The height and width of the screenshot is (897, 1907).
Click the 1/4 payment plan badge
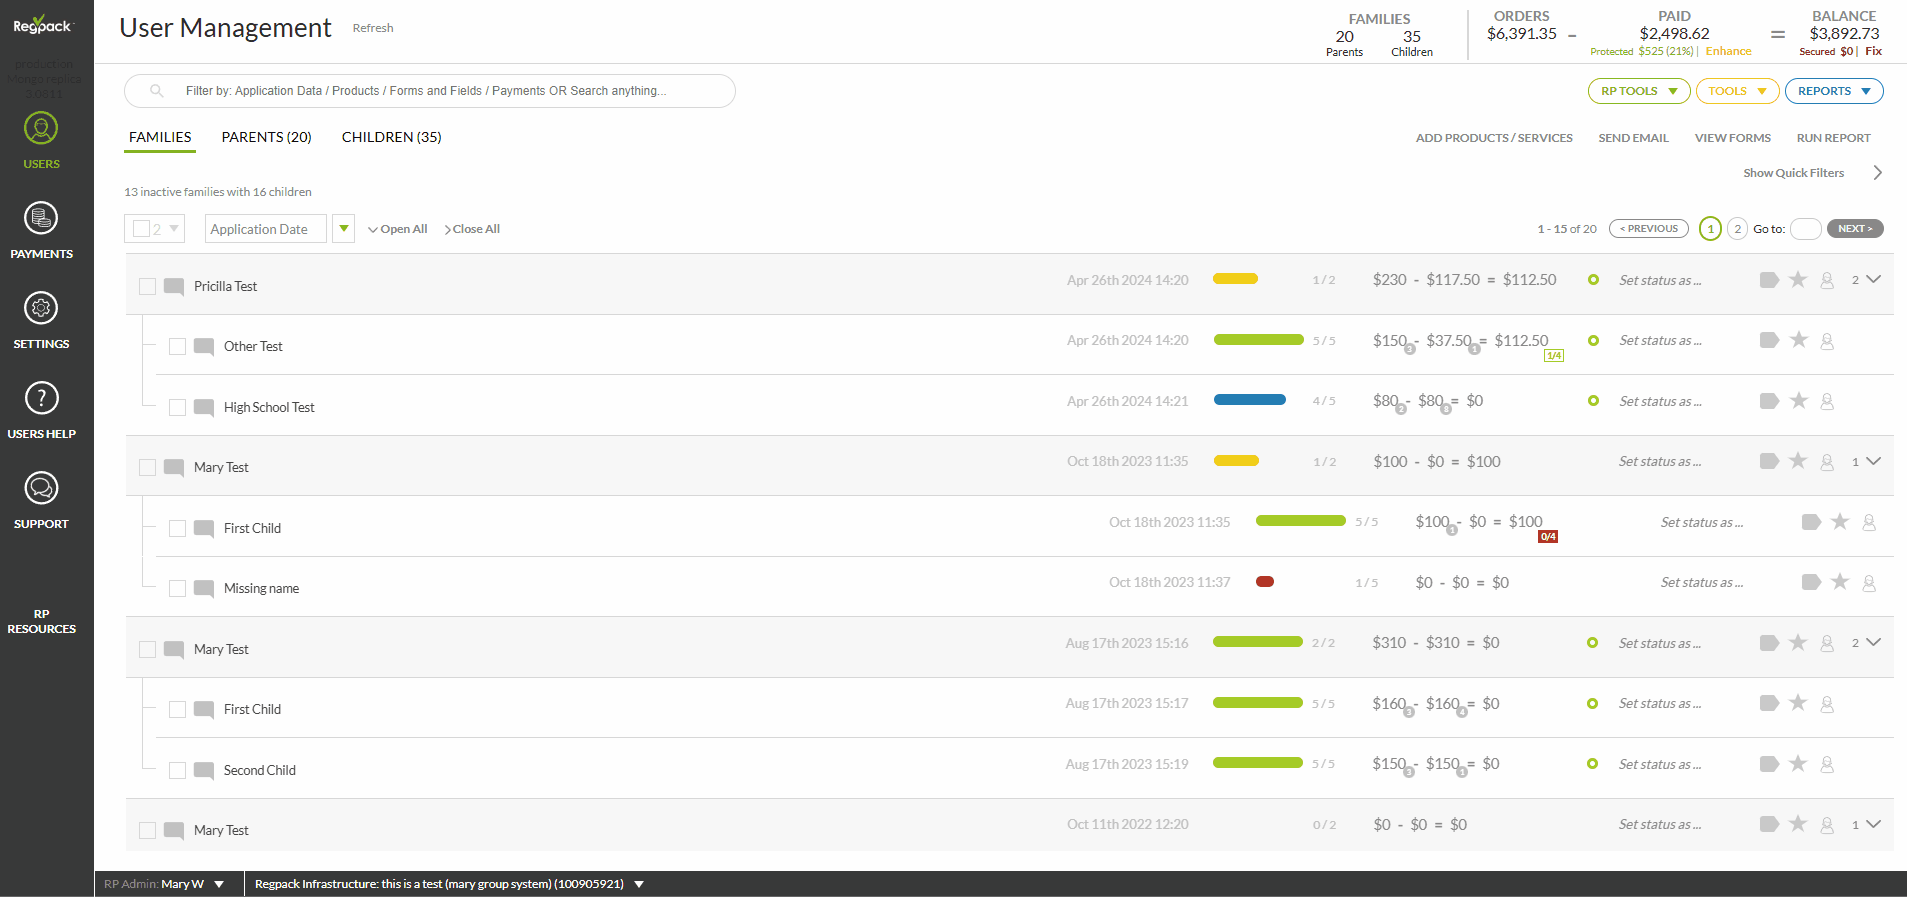[1554, 356]
